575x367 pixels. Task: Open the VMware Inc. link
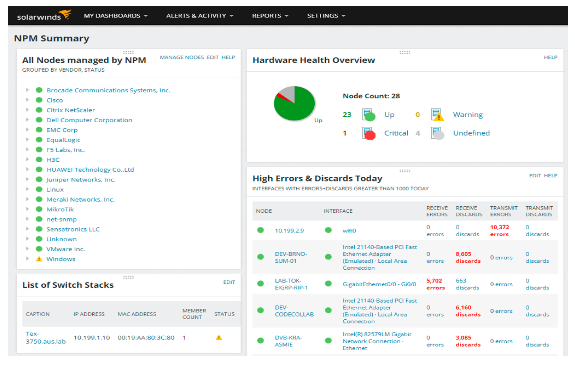[66, 249]
